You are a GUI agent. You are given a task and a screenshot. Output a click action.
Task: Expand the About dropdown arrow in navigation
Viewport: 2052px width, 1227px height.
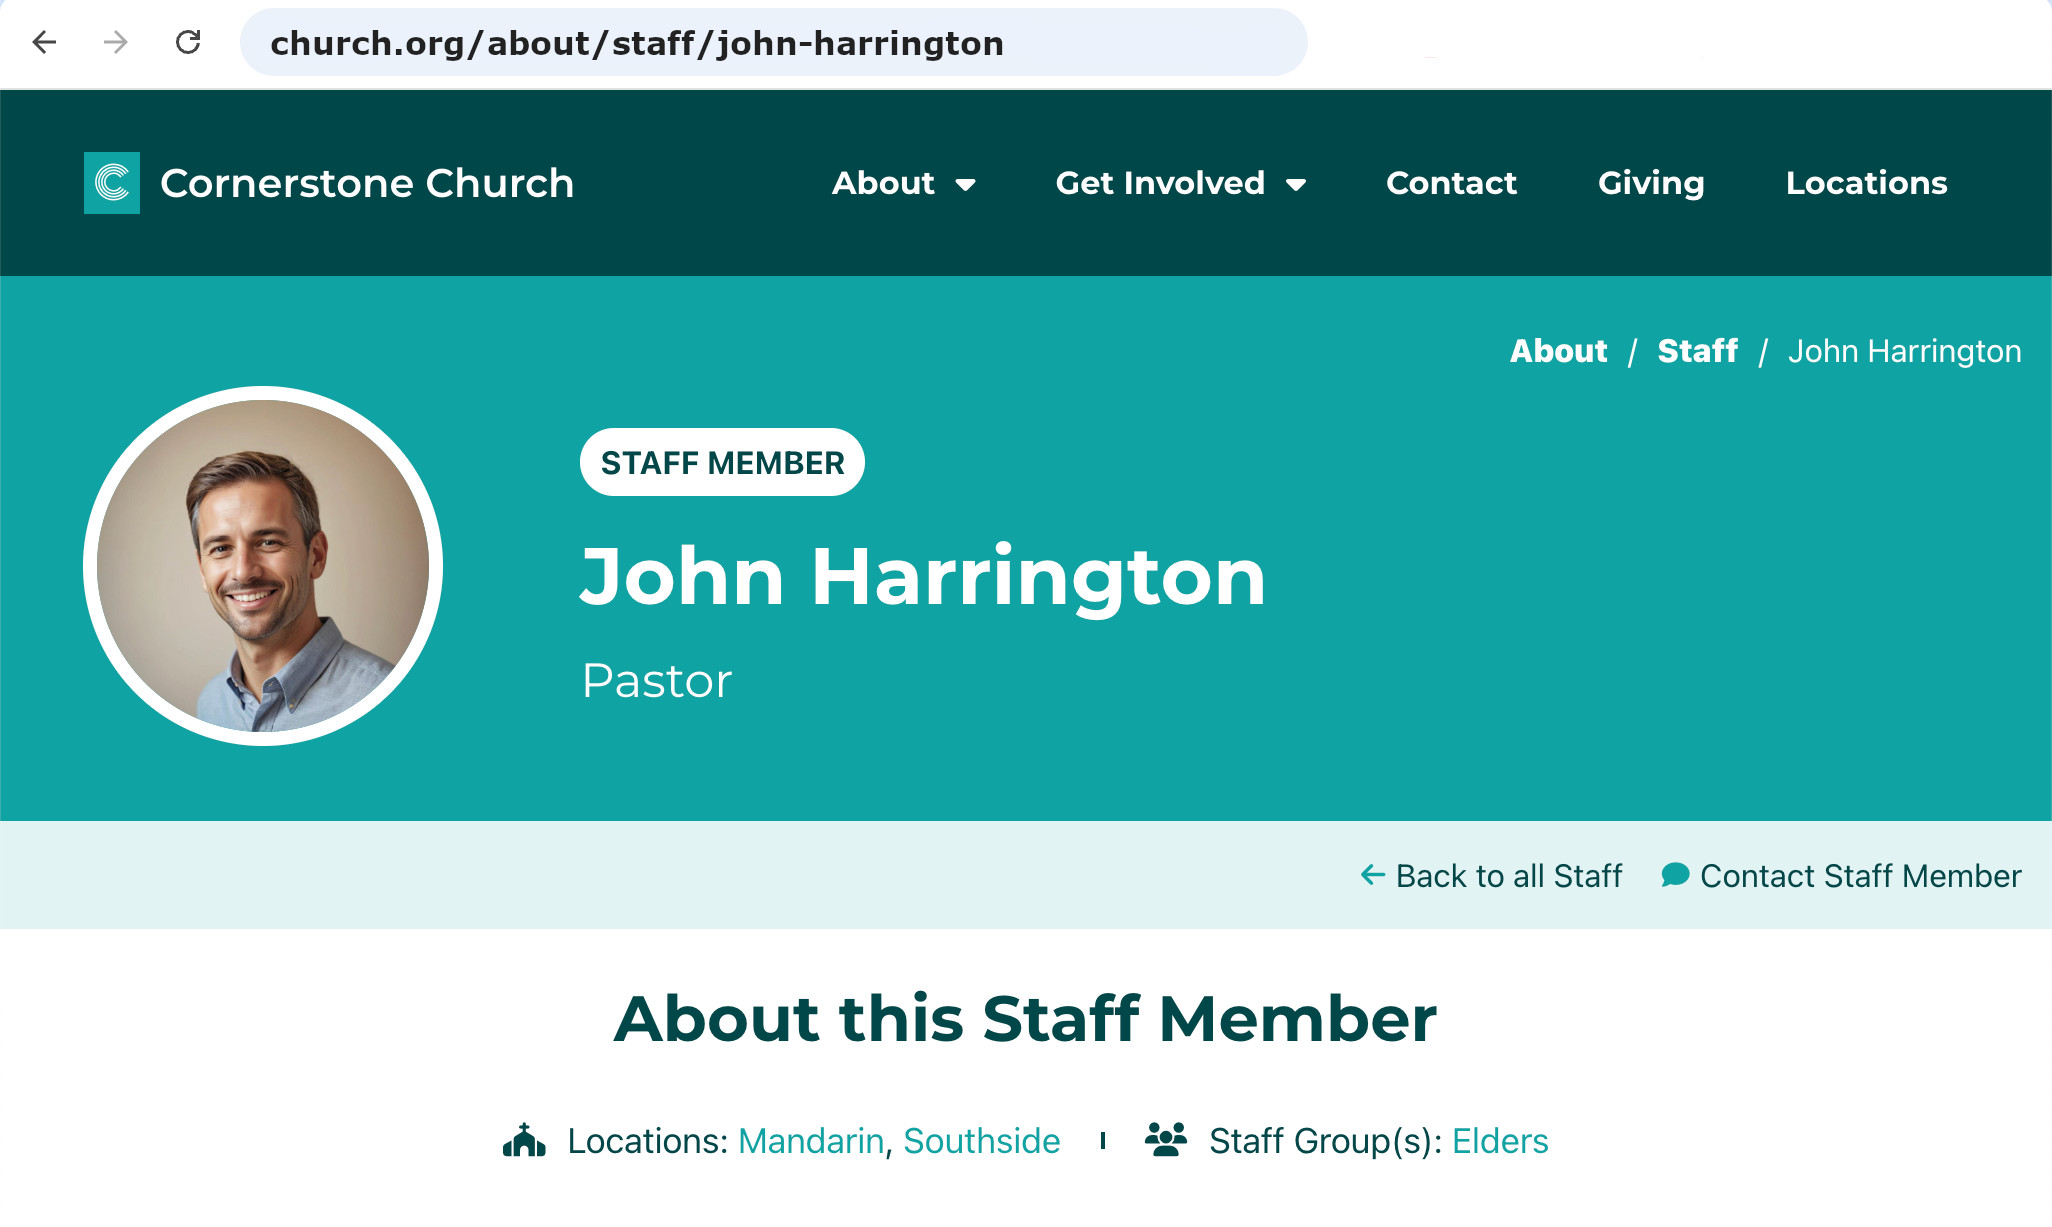965,185
